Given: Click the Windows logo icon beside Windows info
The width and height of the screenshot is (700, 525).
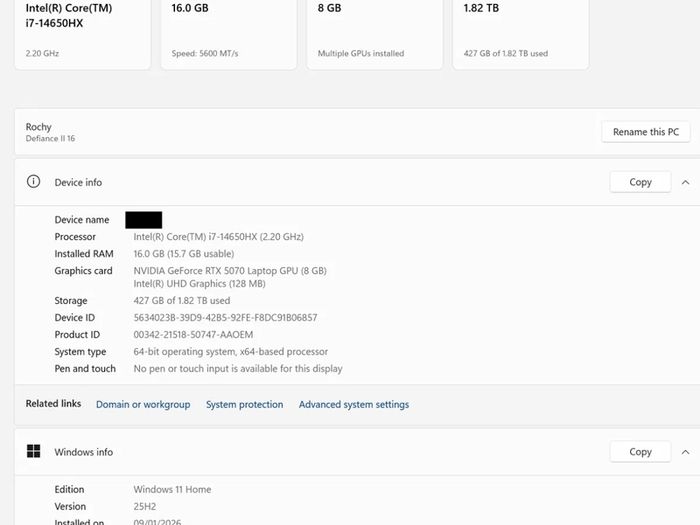Looking at the screenshot, I should (33, 451).
